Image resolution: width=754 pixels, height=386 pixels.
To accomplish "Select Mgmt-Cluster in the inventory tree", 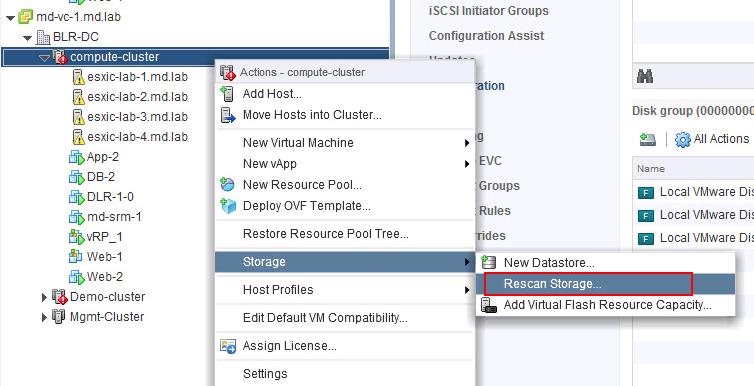I will (x=107, y=317).
